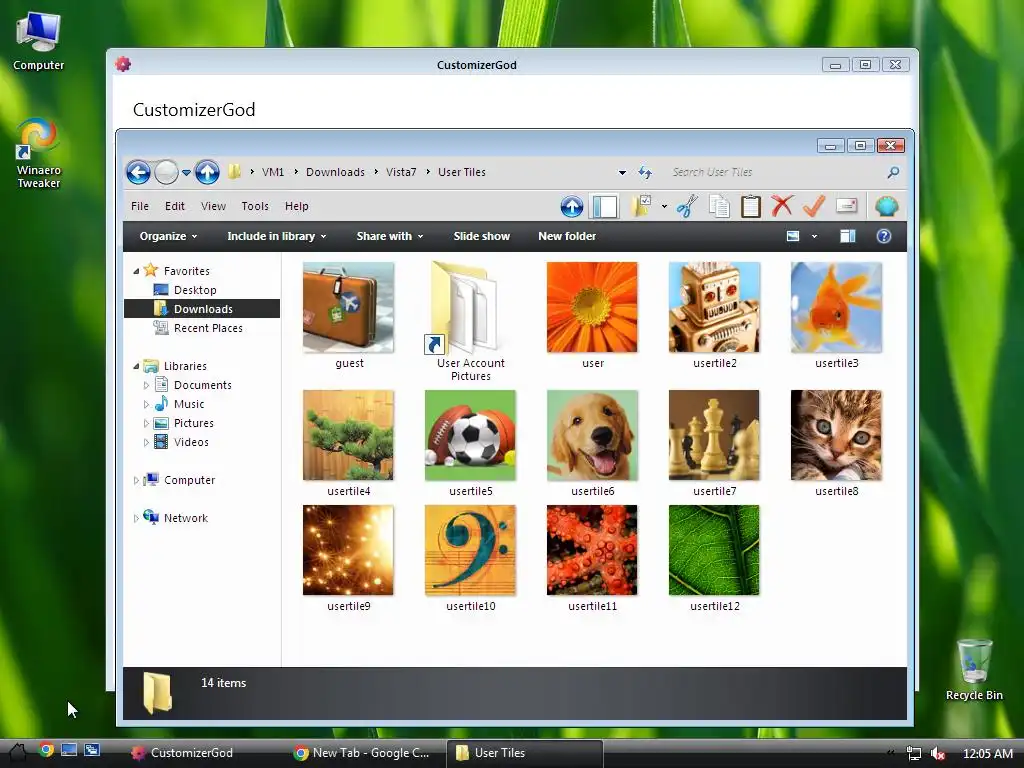This screenshot has width=1024, height=768.
Task: Select the Pictures library
Action: (193, 423)
